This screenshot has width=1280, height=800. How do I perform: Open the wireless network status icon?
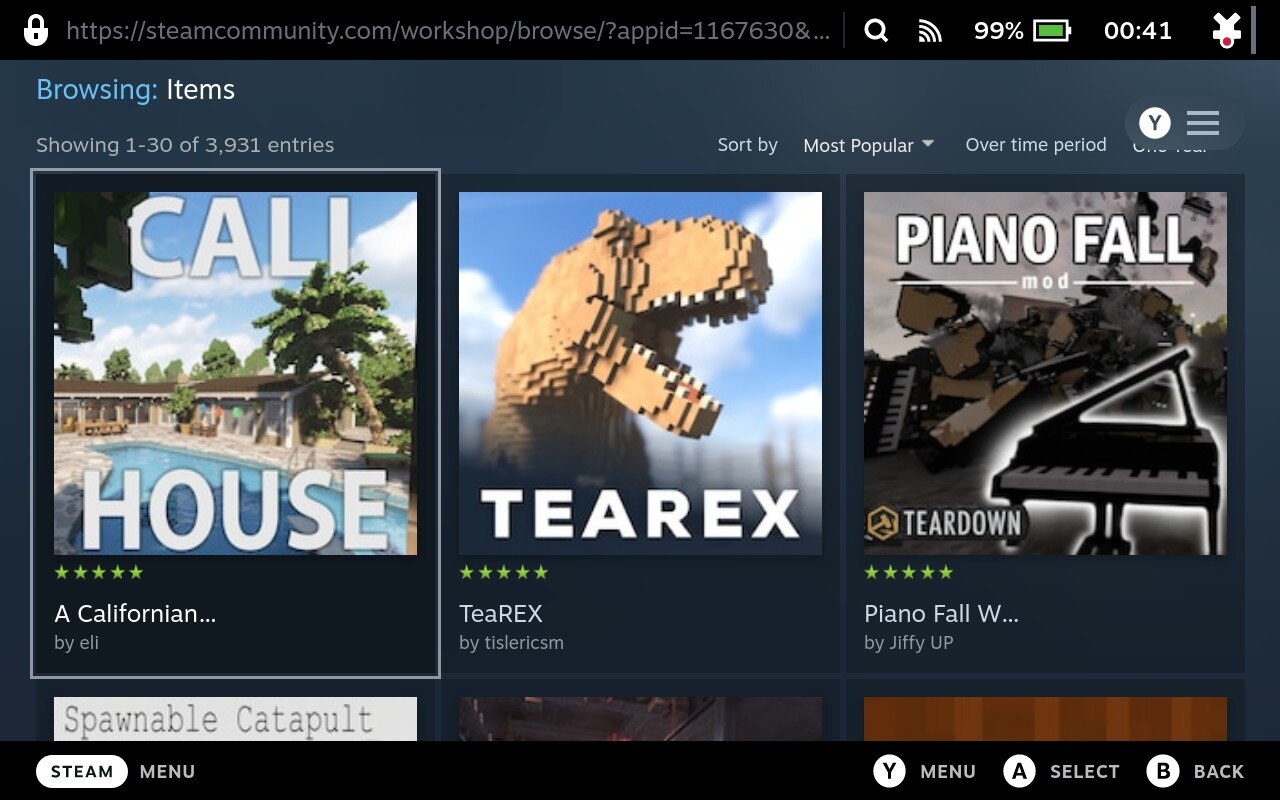tap(930, 31)
